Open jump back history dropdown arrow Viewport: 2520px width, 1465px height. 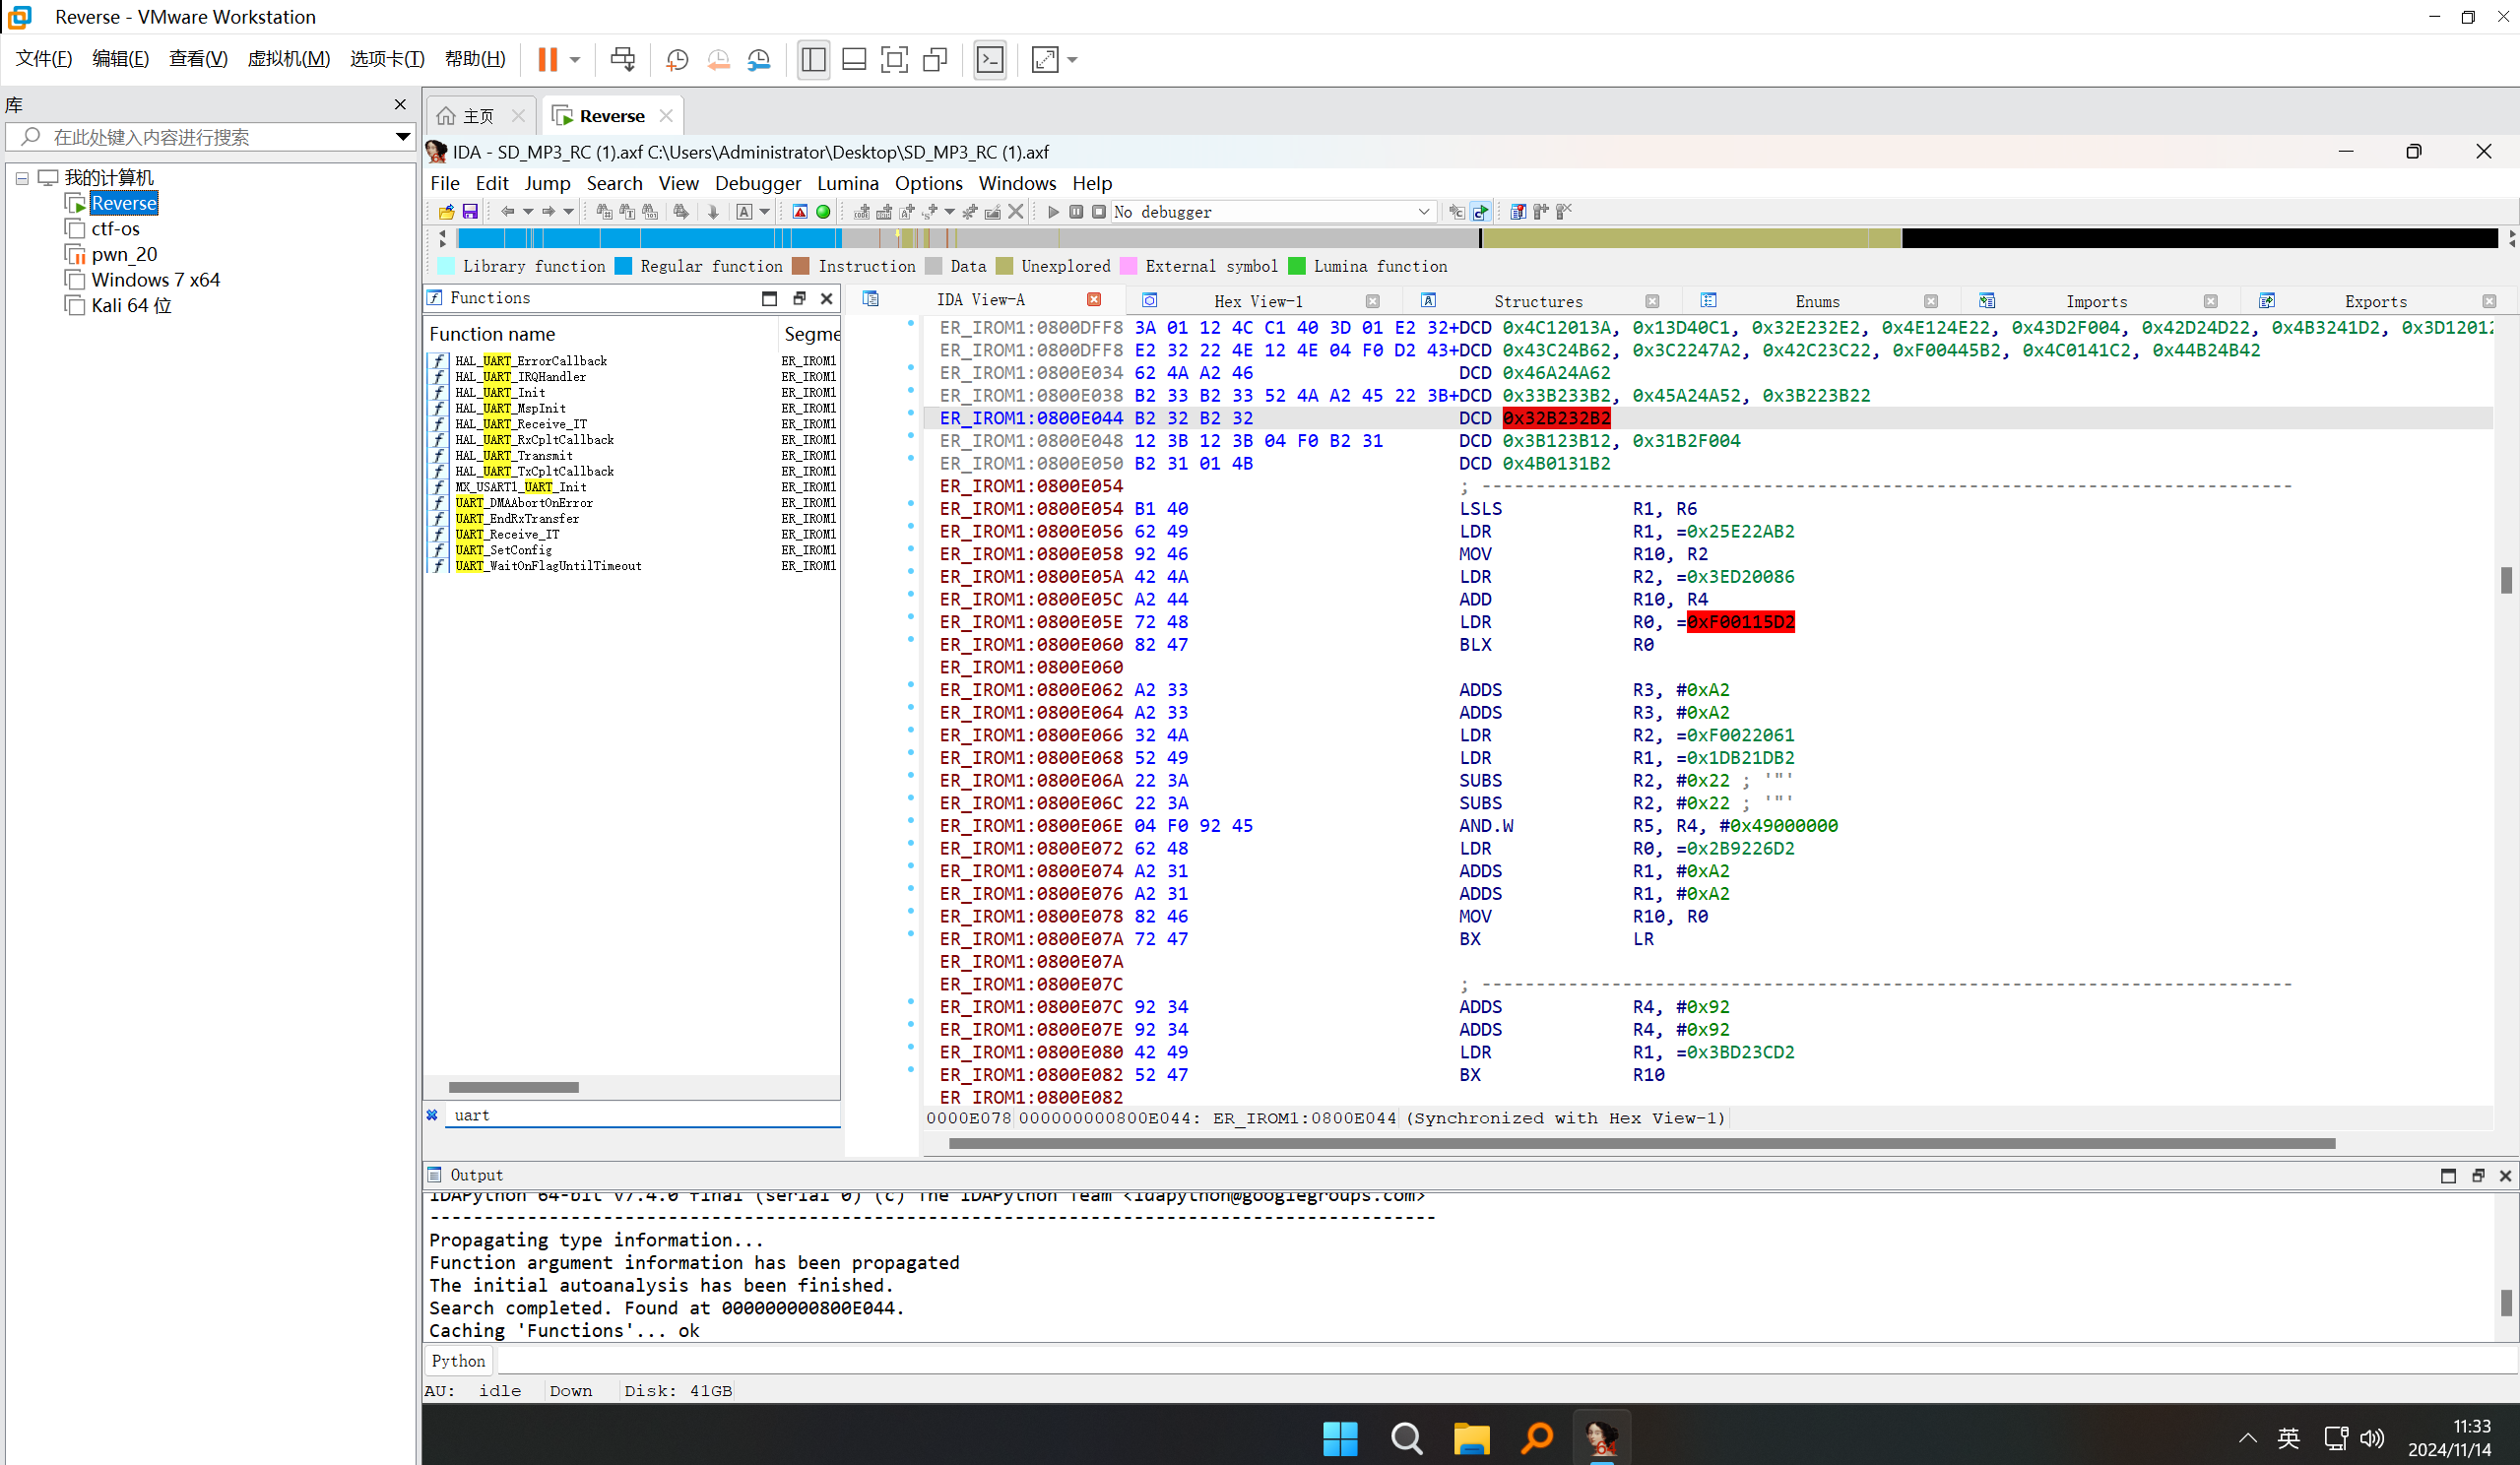[528, 212]
